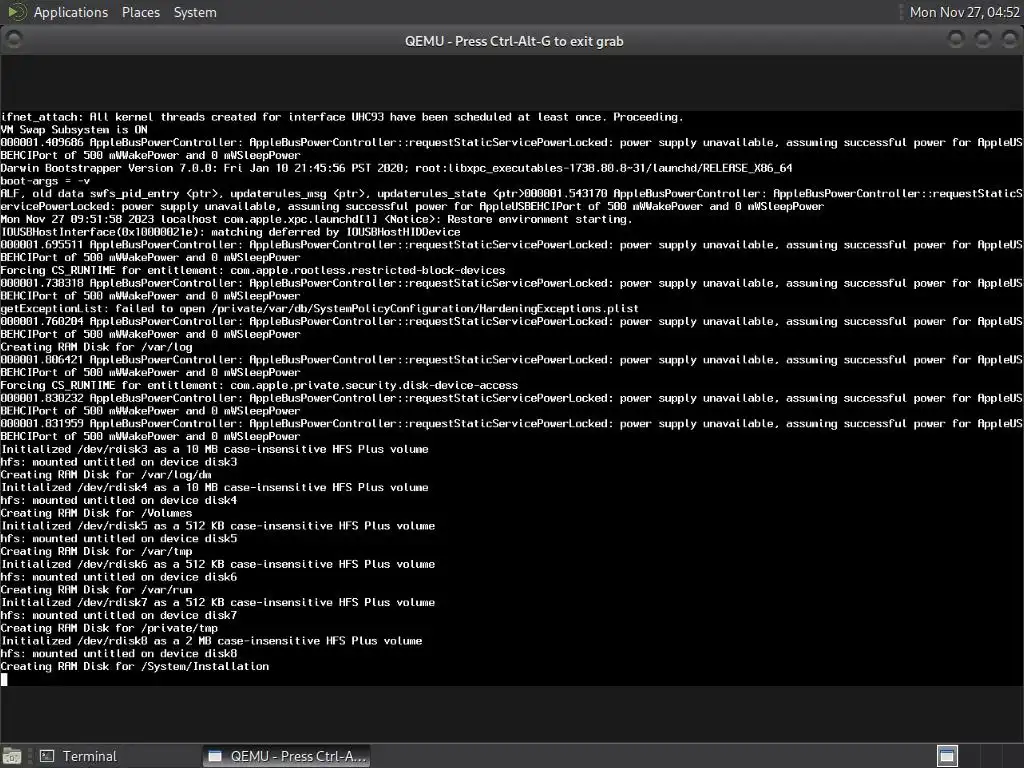Click 'Creating RAM Disk for /var/log/dm'
1024x768 pixels.
(106, 475)
